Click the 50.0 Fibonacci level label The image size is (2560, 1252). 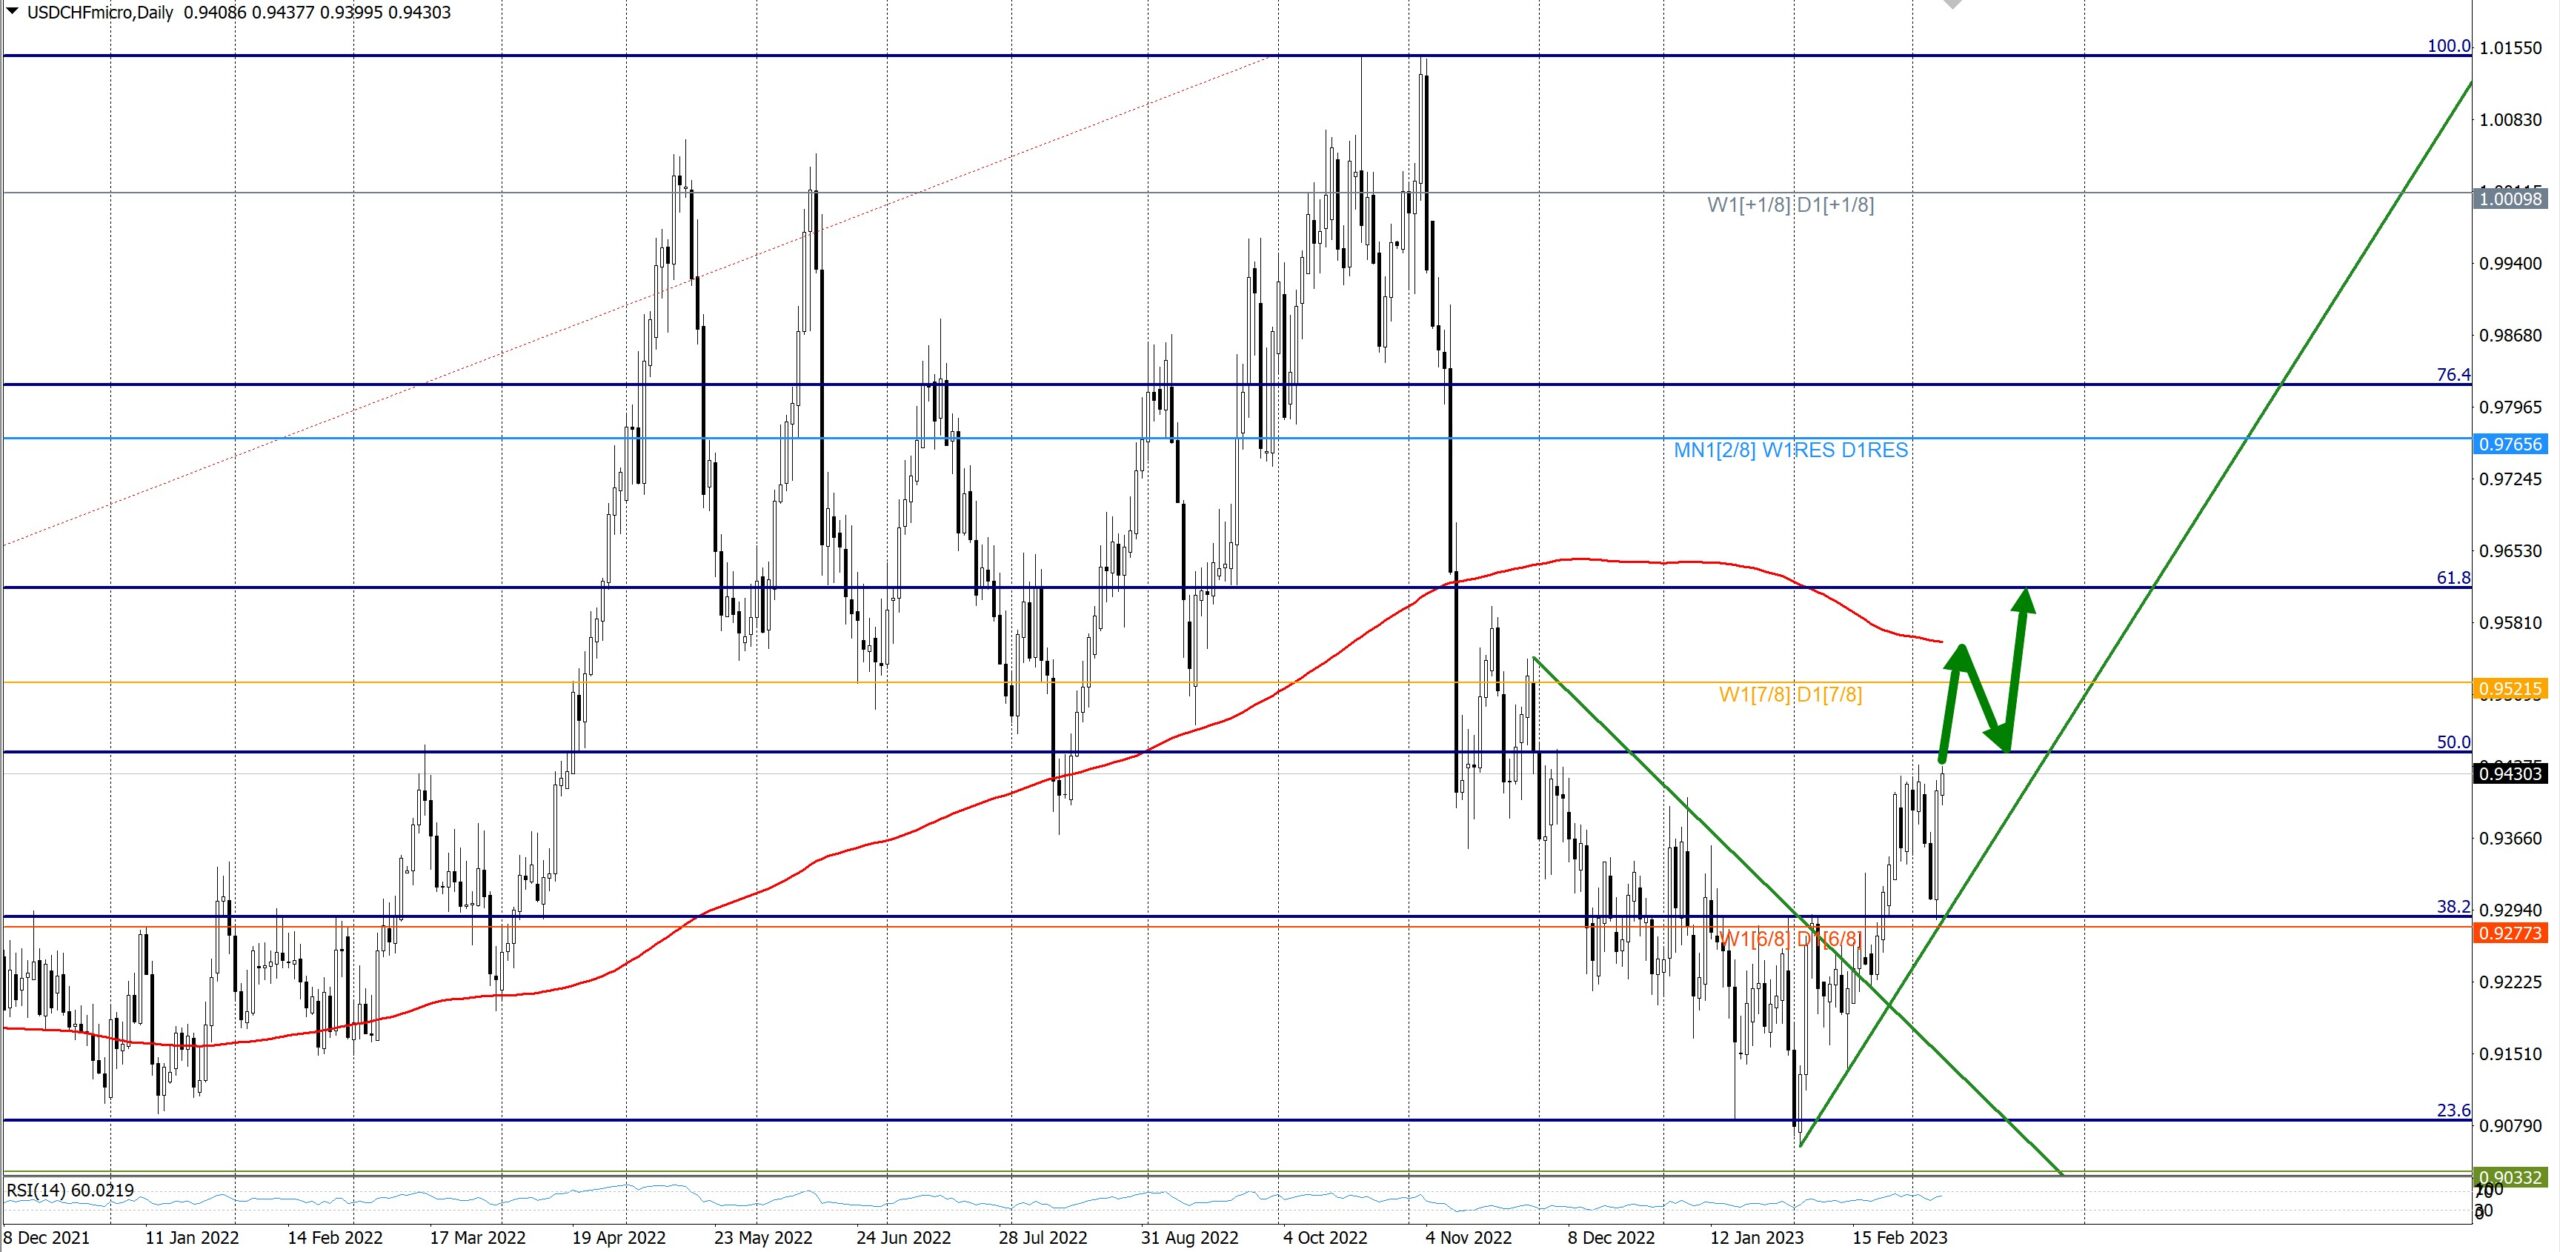2452,742
